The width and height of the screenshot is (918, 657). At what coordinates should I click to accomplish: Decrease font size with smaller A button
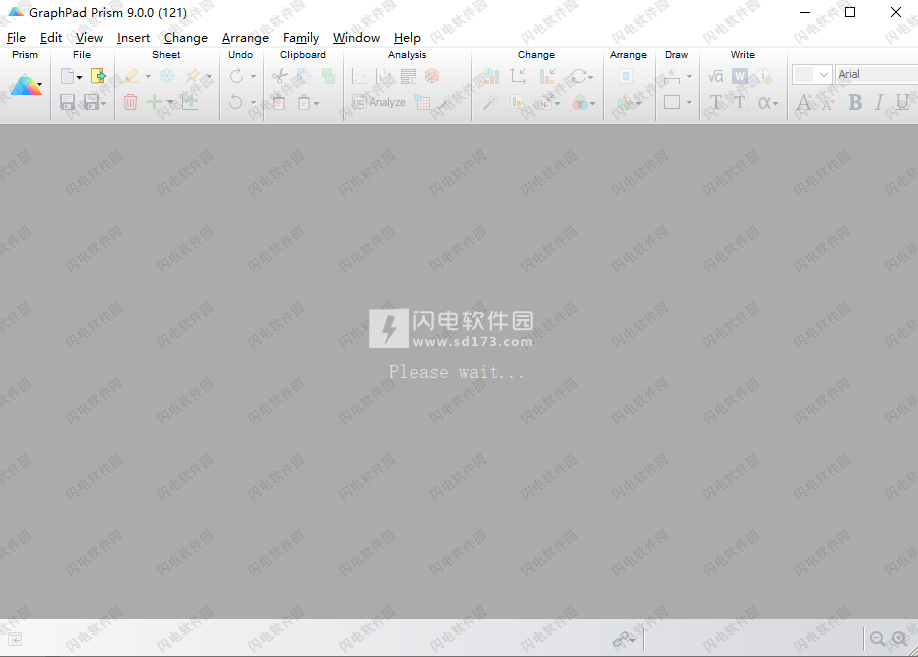[x=827, y=104]
